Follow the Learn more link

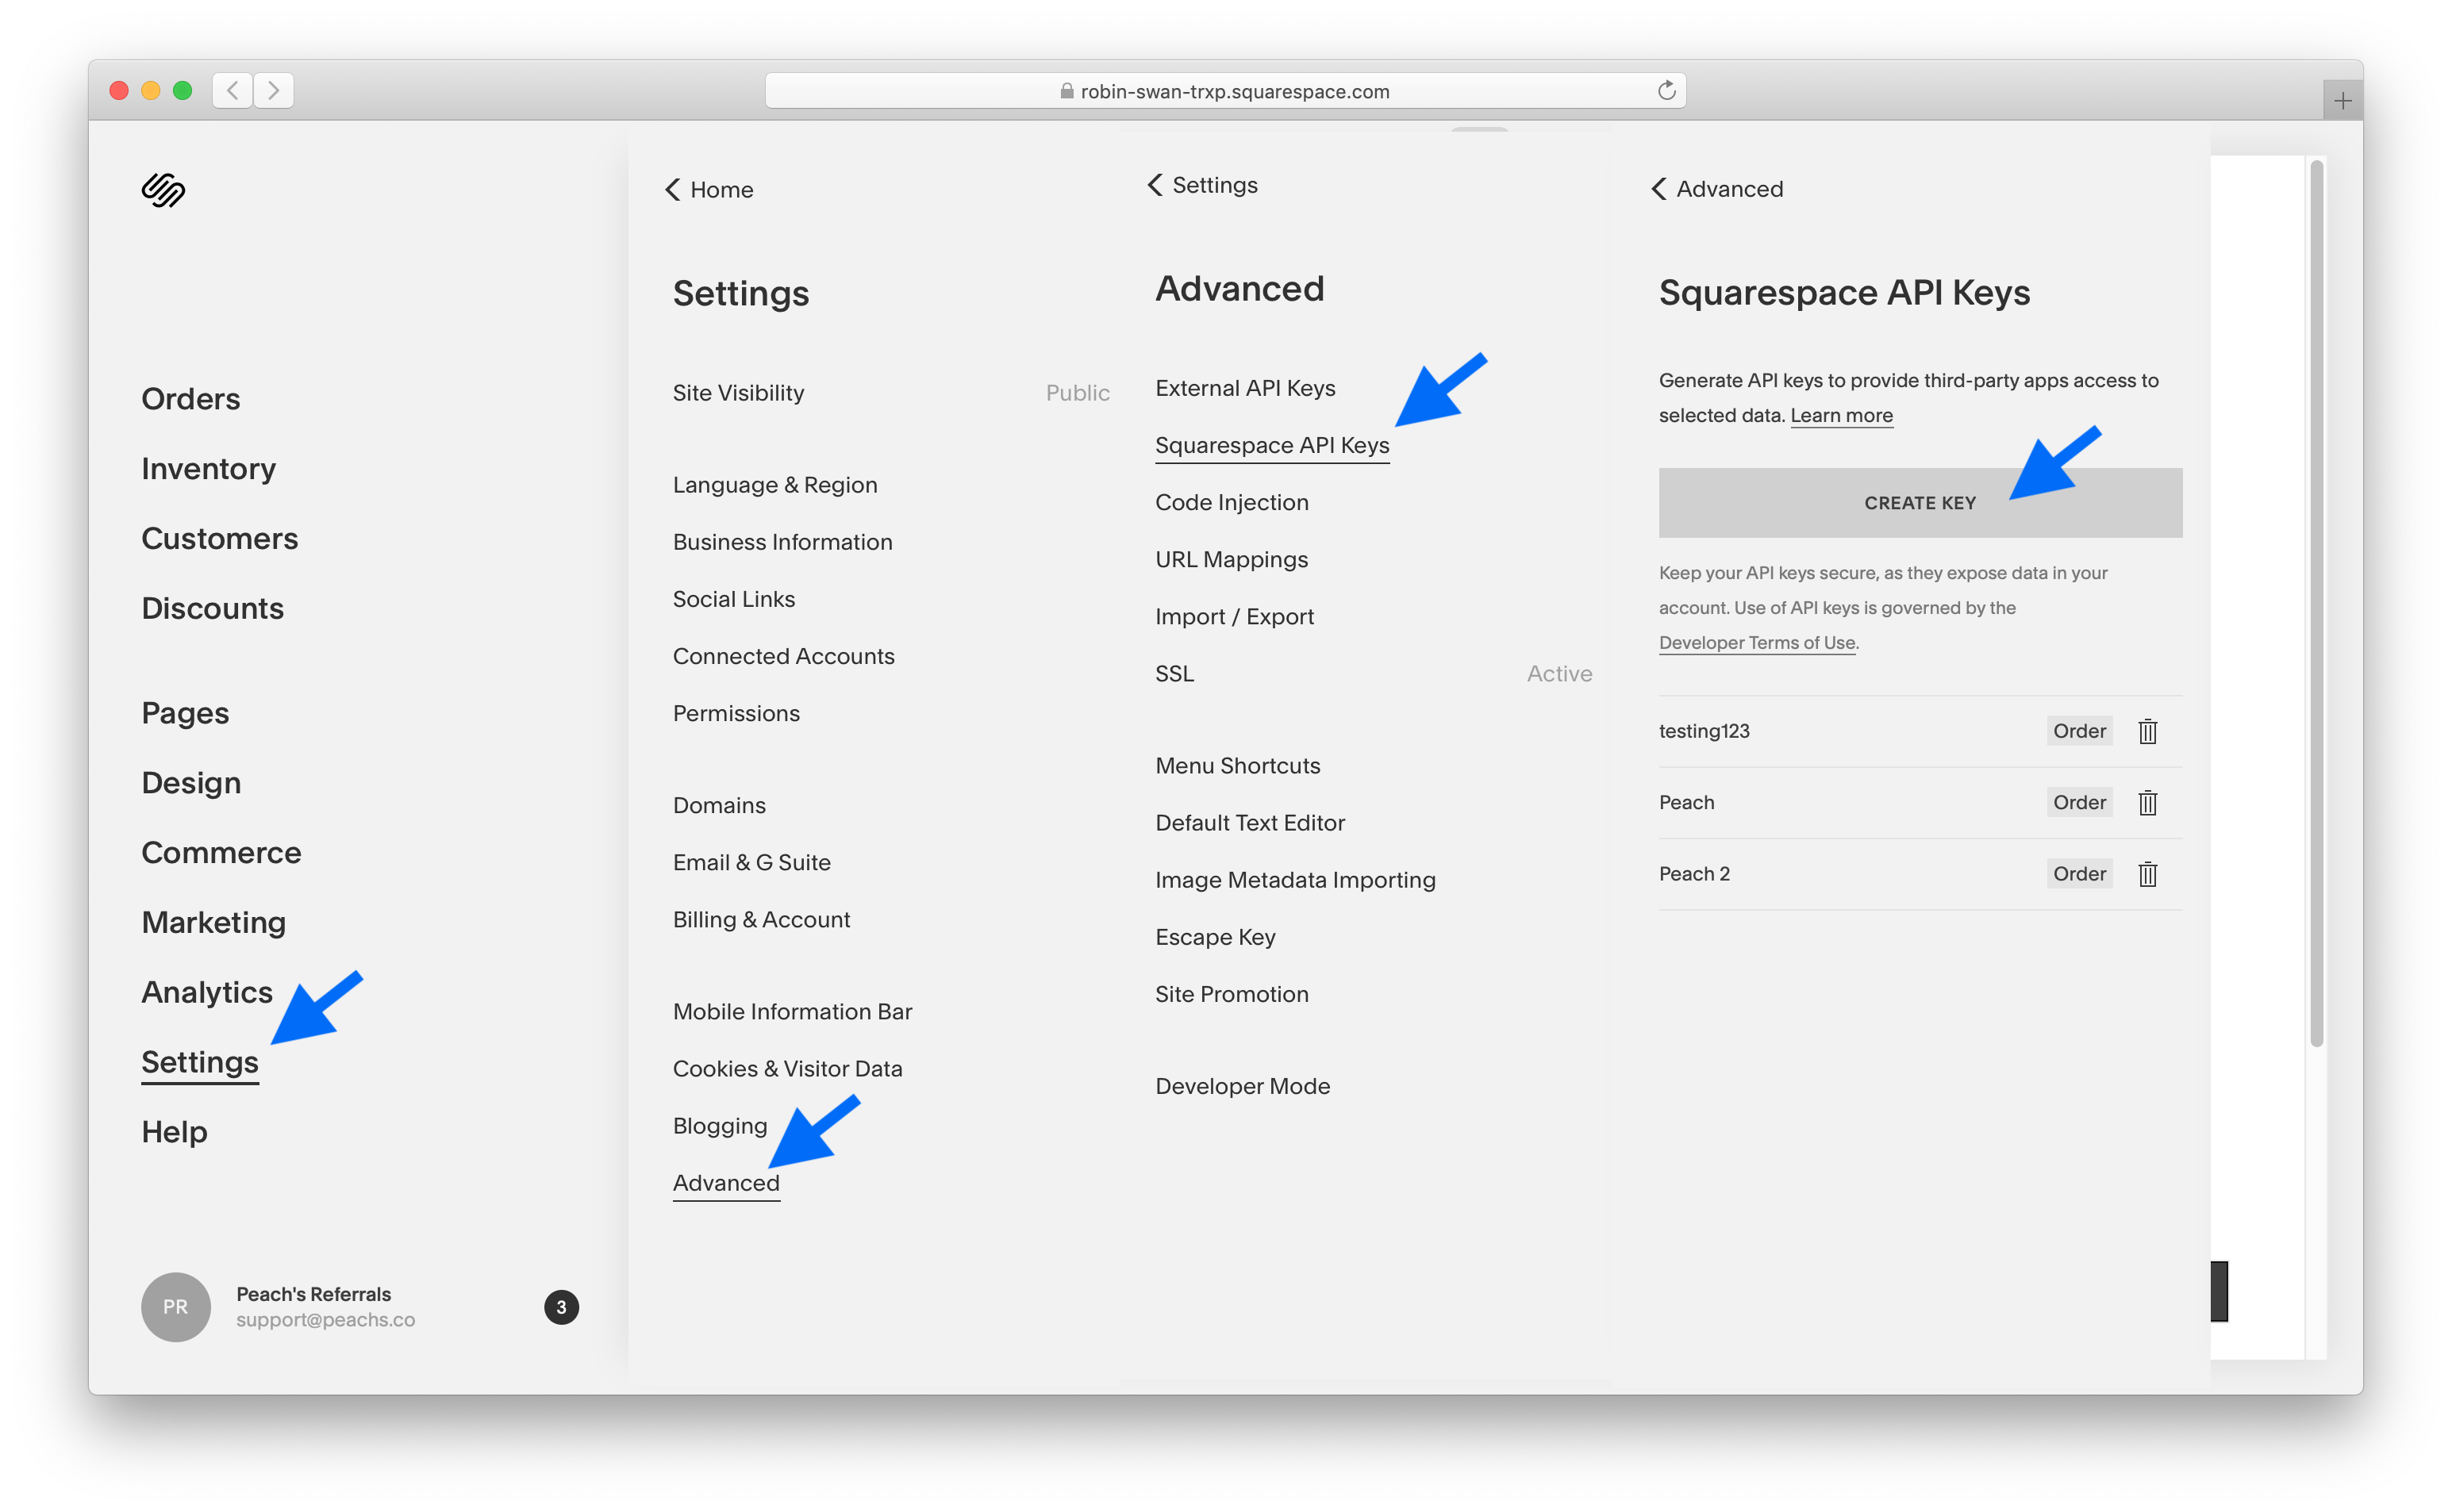[x=1840, y=415]
